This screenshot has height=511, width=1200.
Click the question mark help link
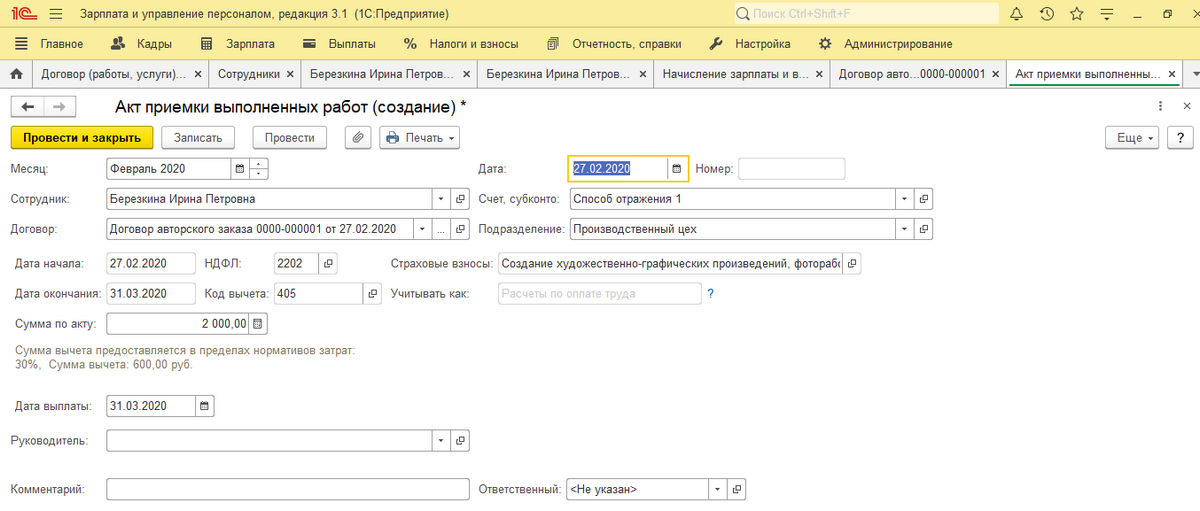[711, 294]
